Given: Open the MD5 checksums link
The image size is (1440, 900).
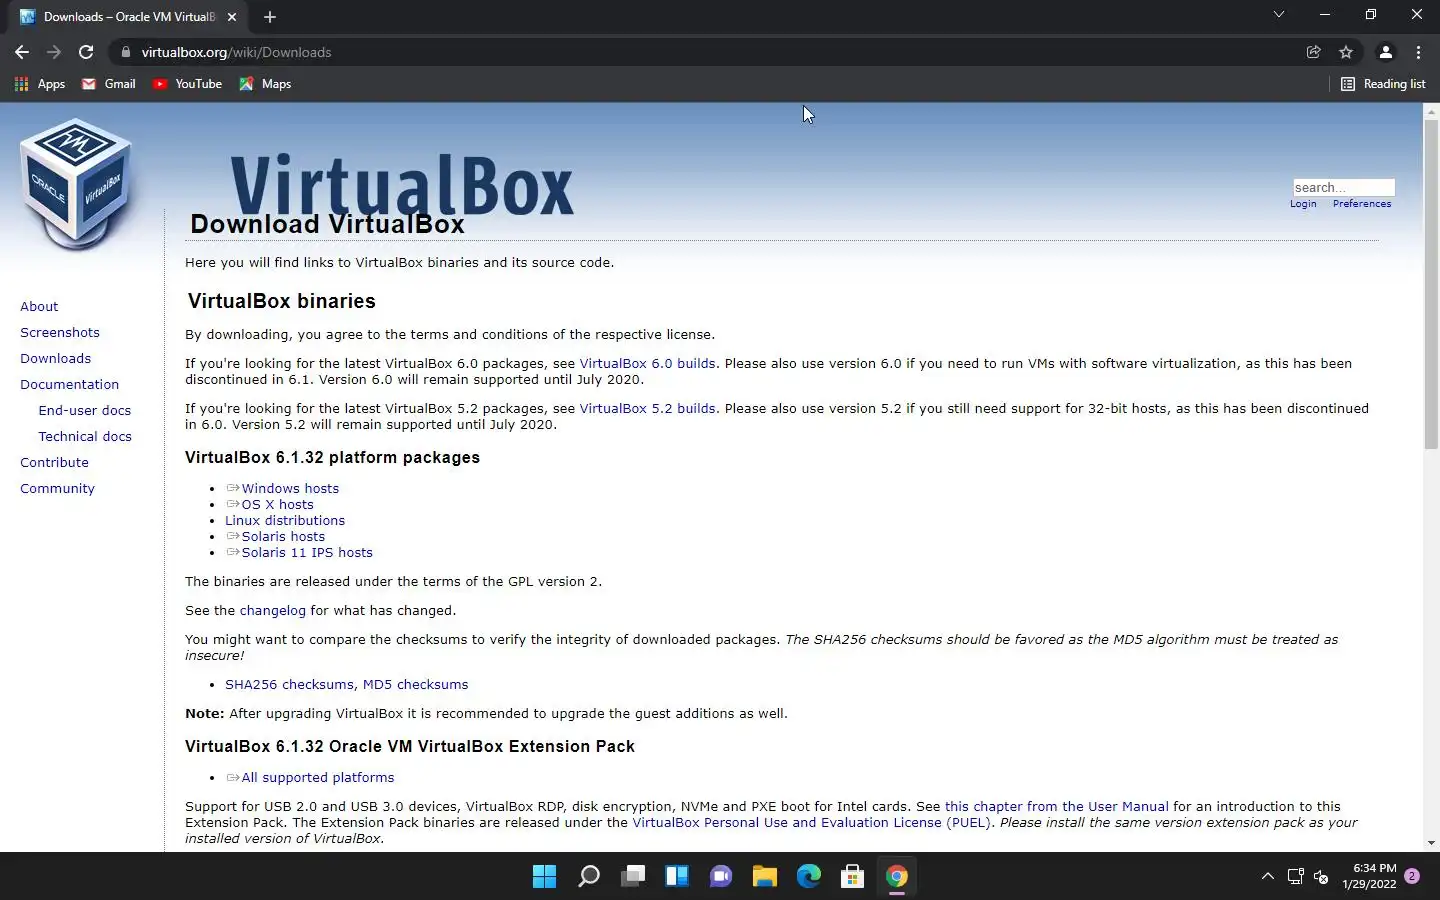Looking at the screenshot, I should click(415, 685).
